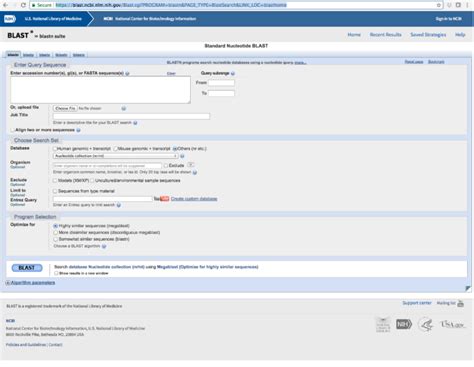
Task: Open the Create custom database link
Action: coord(194,199)
